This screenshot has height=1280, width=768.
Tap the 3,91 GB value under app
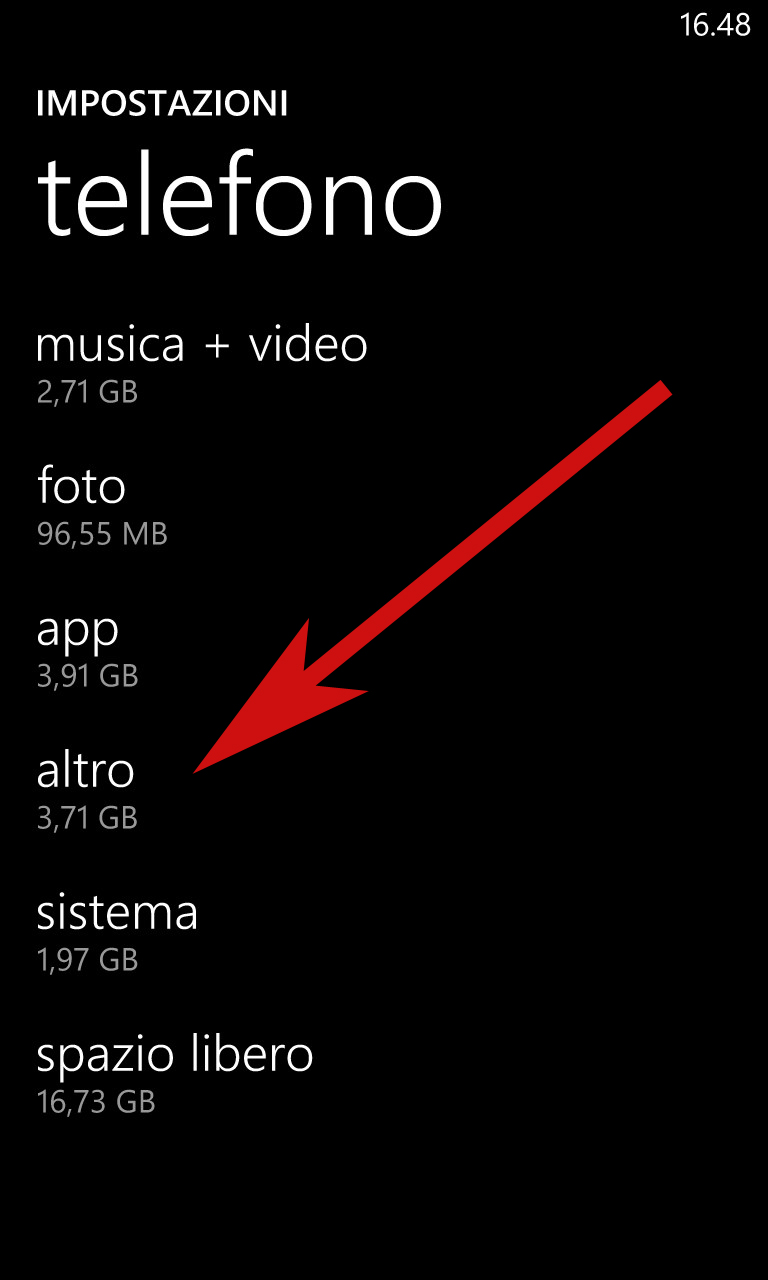(x=87, y=676)
